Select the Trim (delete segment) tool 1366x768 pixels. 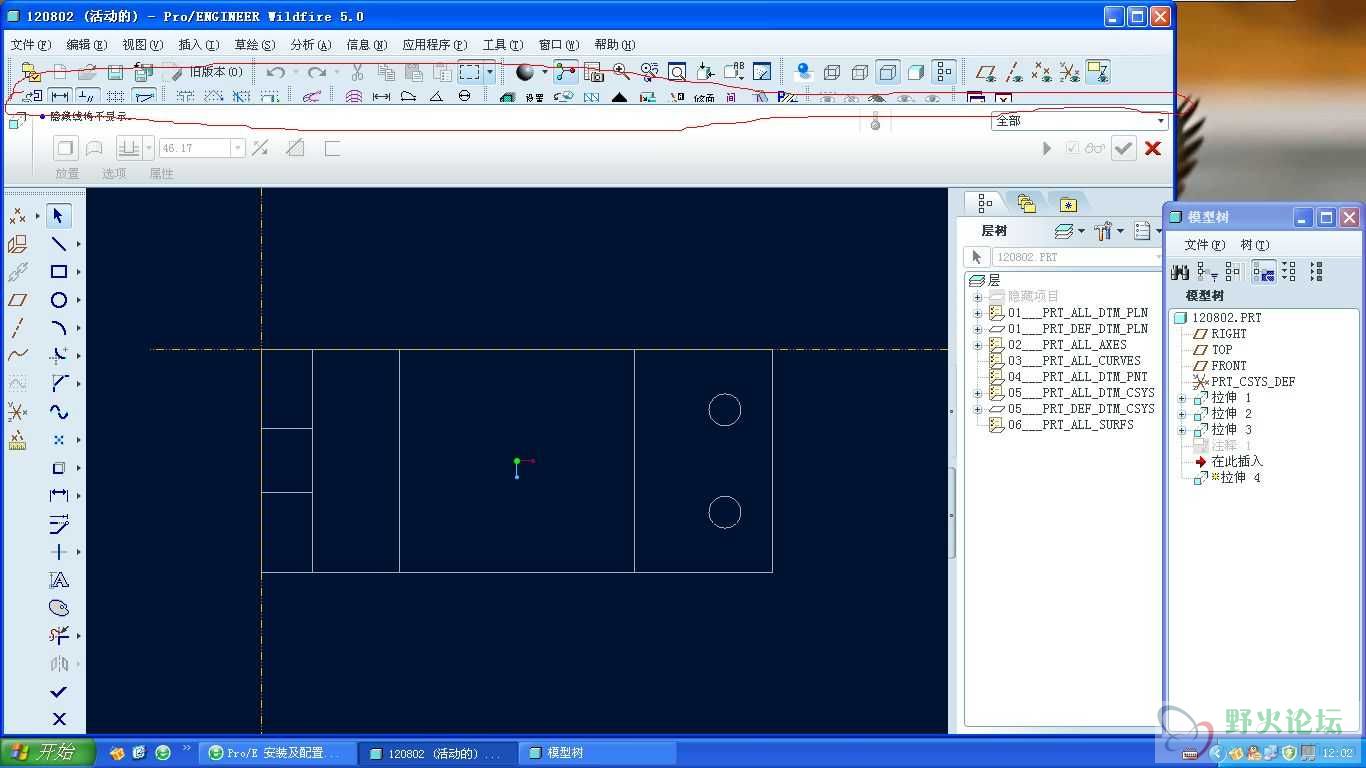tap(59, 636)
